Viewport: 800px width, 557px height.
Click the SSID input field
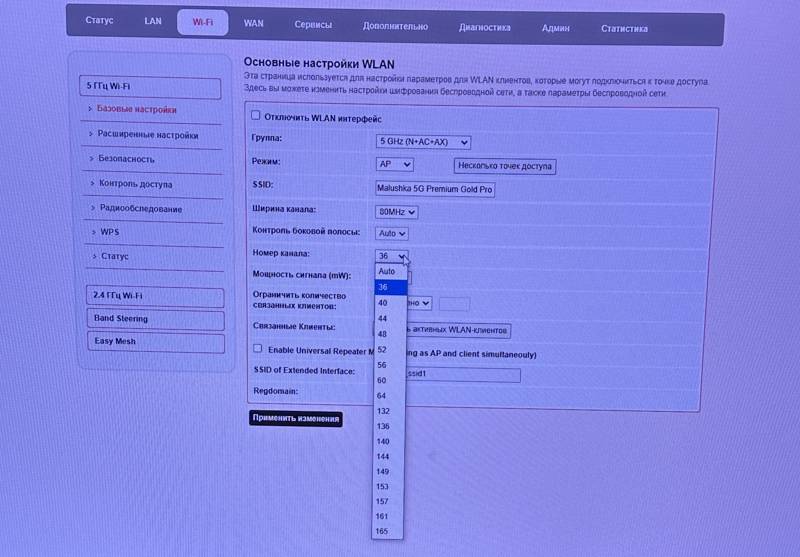coord(435,188)
